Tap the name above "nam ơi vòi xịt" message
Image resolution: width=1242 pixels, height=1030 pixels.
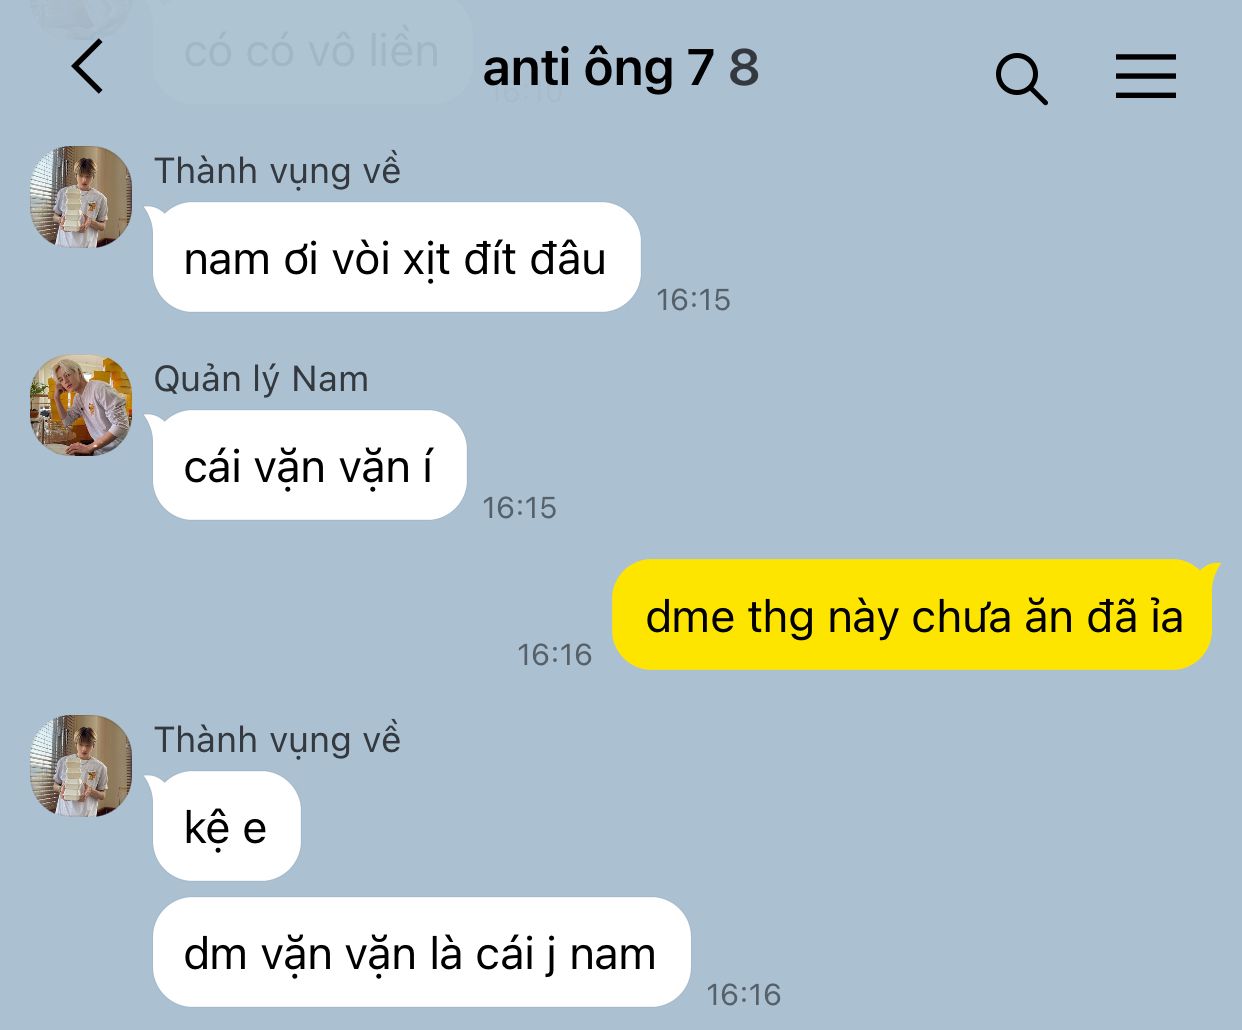point(277,171)
